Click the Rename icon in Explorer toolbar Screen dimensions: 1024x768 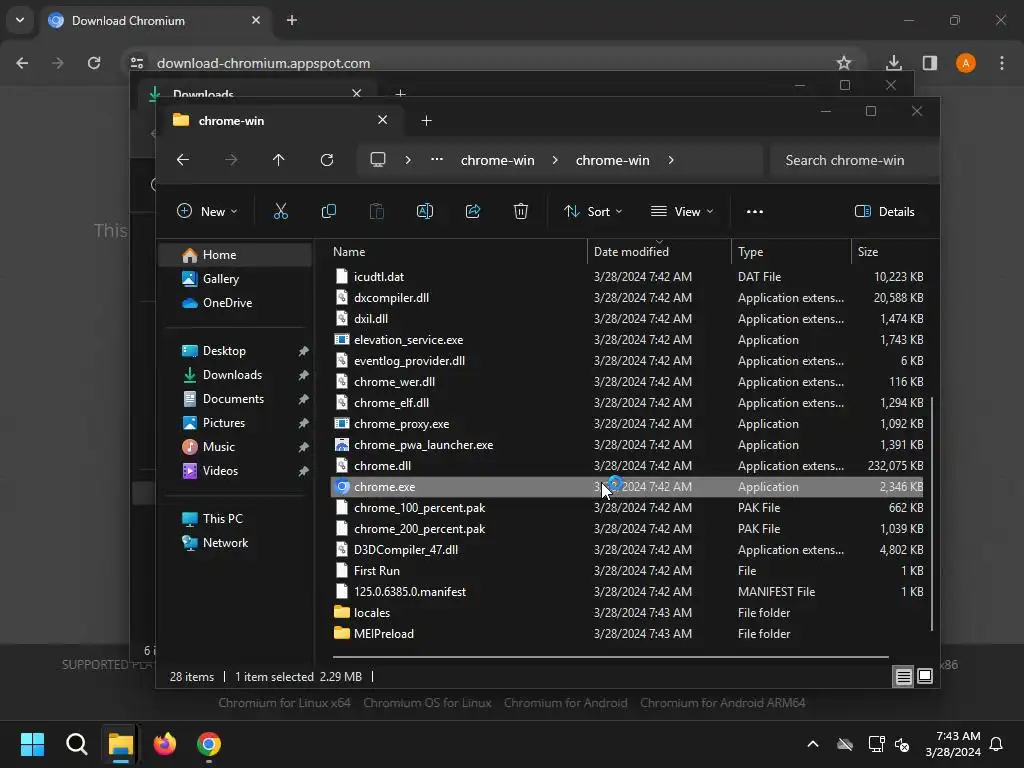[x=424, y=212]
